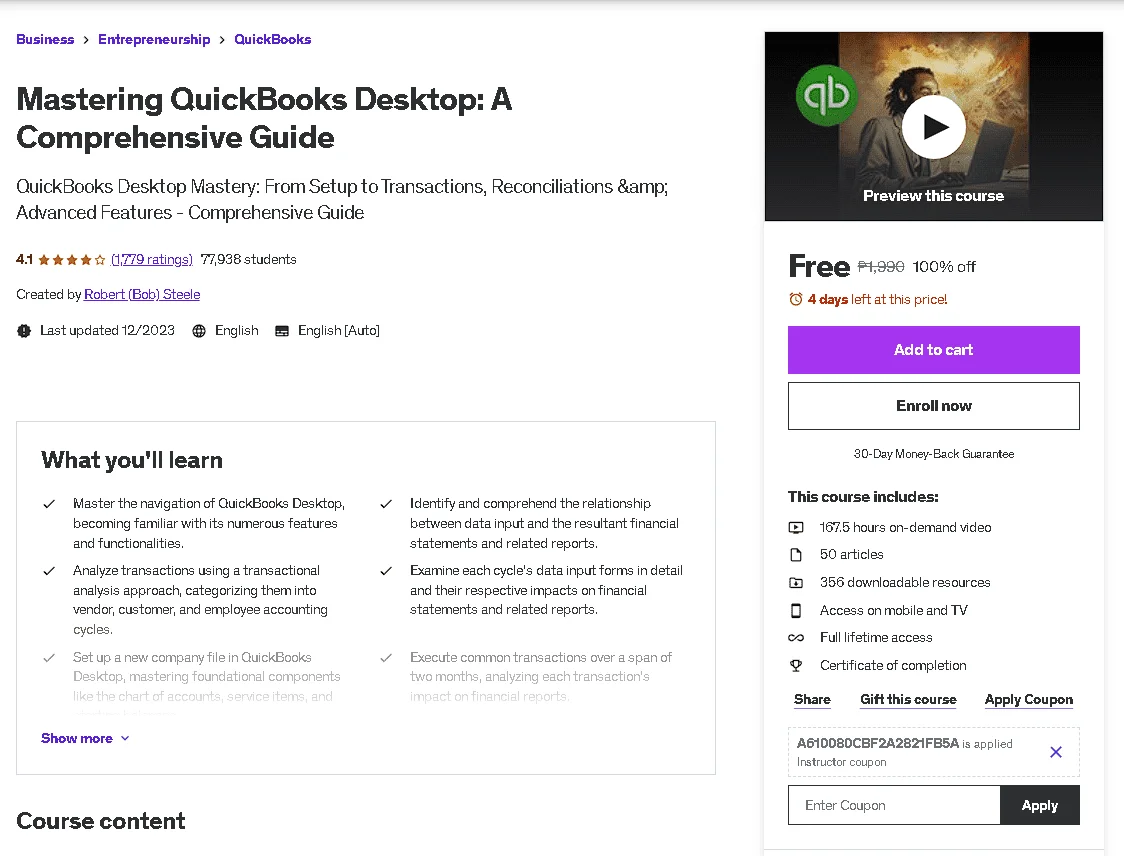Viewport: 1124px width, 856px height.
Task: Open the QuickBooks breadcrumb link
Action: (272, 39)
